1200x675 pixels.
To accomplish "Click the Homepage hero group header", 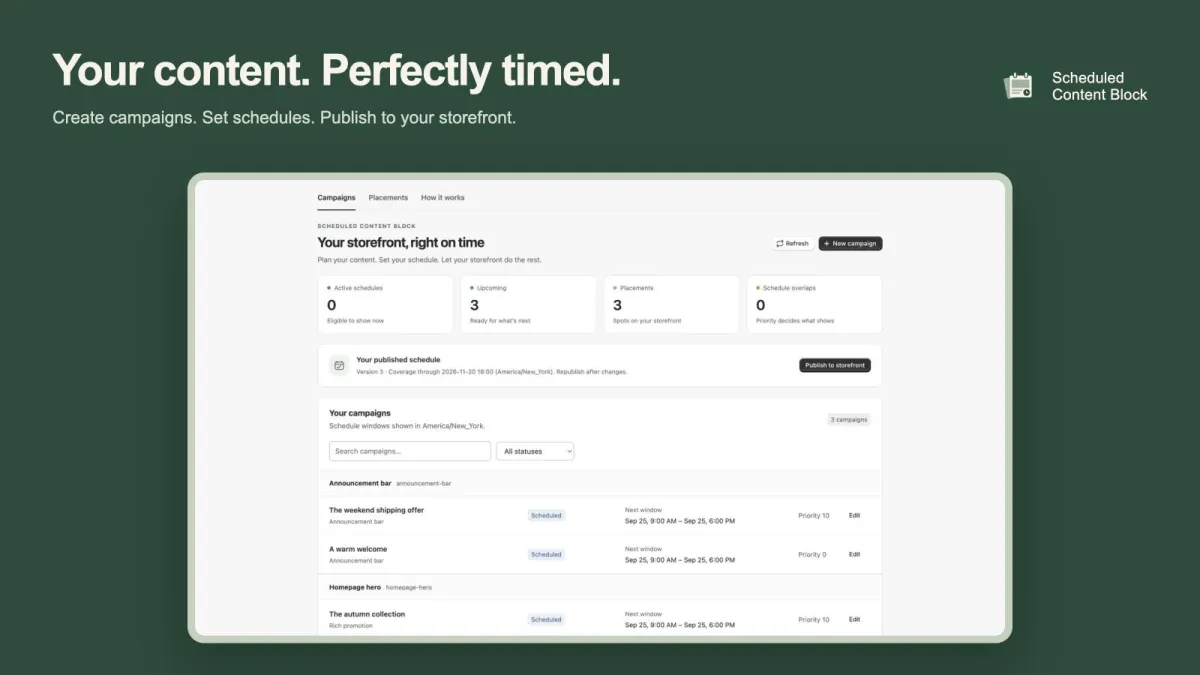I will [x=600, y=587].
